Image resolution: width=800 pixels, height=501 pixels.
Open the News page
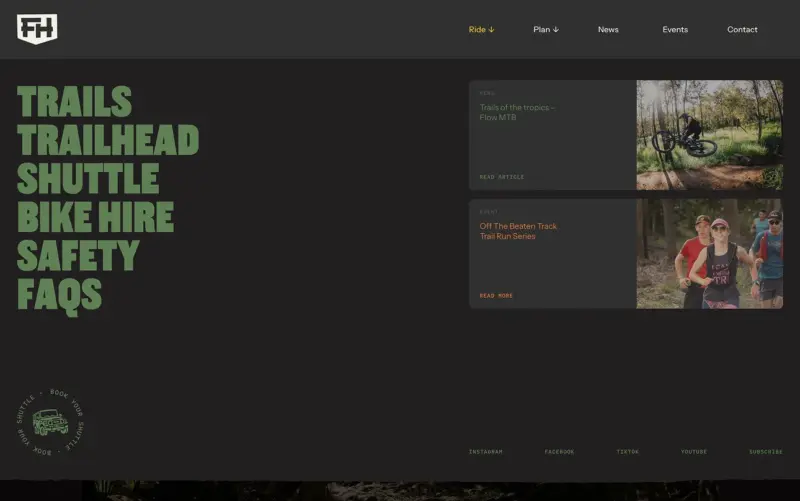pos(608,30)
